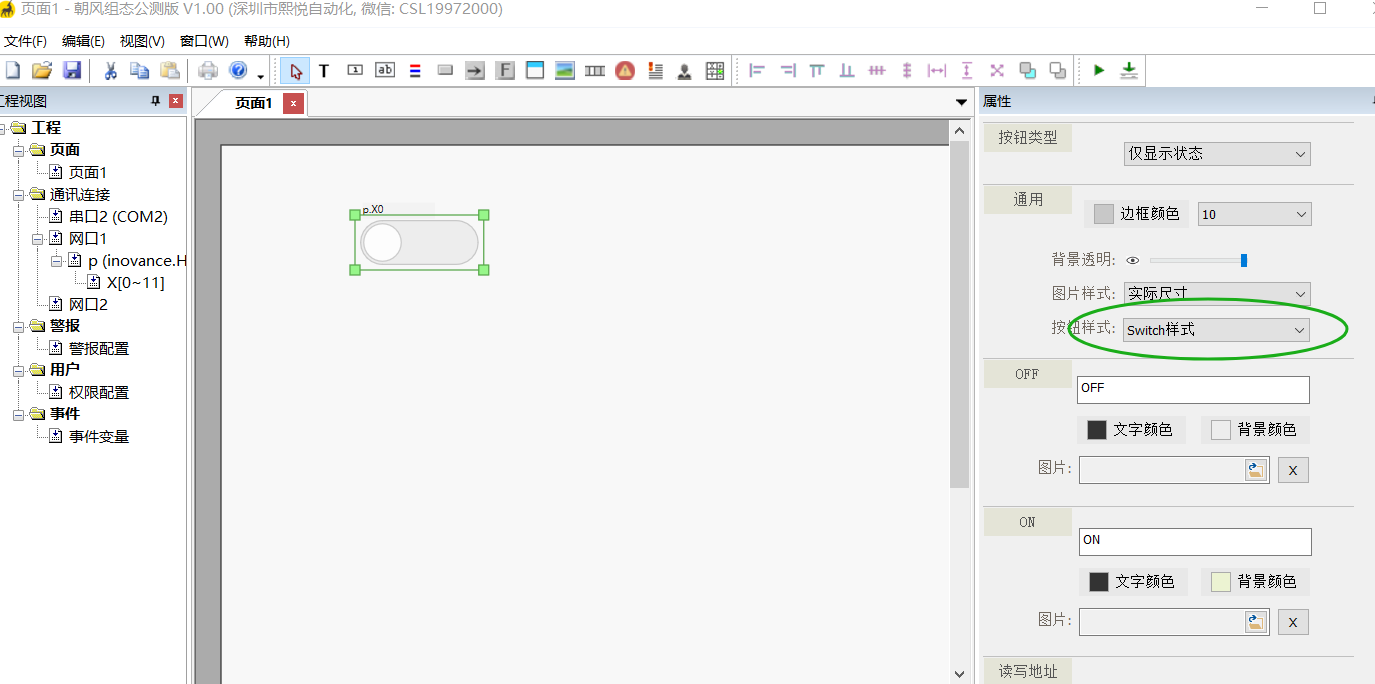Image resolution: width=1375 pixels, height=684 pixels.
Task: Click the X button to clear OFF image
Action: tap(1293, 470)
